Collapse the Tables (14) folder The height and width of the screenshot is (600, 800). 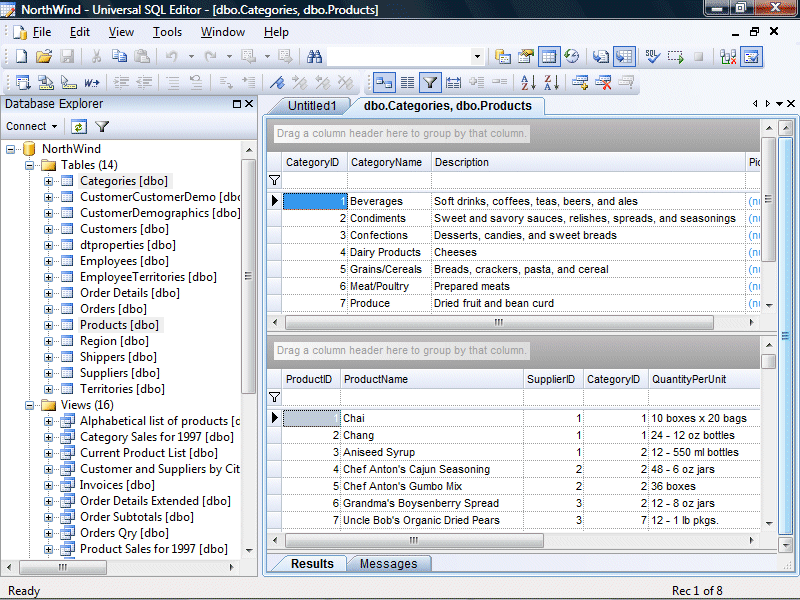[x=30, y=165]
